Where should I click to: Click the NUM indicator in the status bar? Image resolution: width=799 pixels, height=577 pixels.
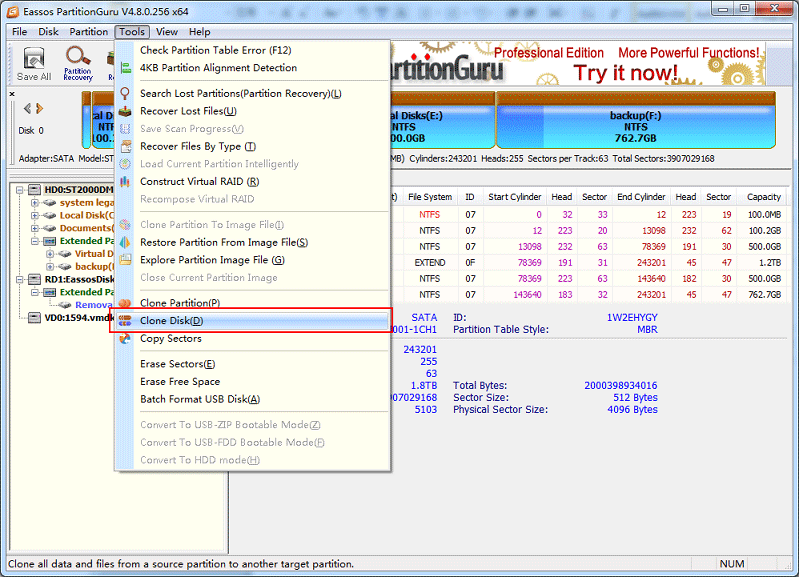(x=732, y=564)
